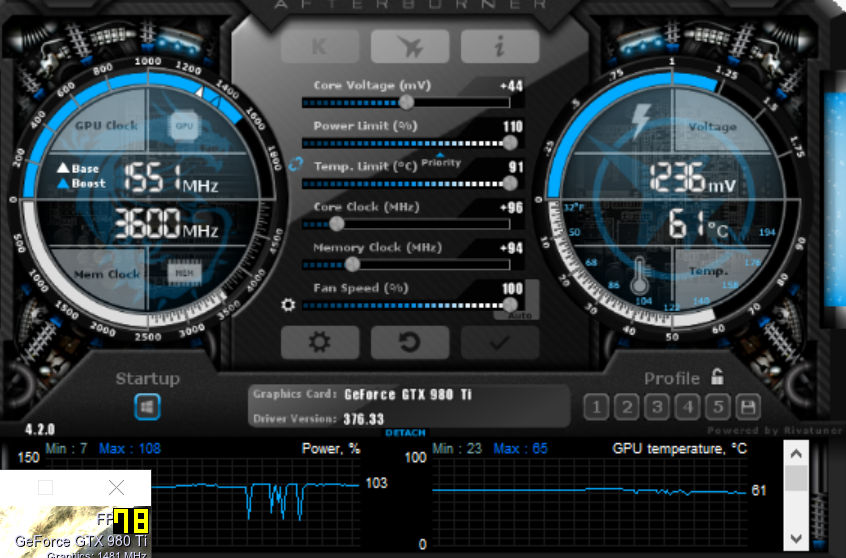Toggle Windows startup icon under Startup
Image resolution: width=846 pixels, height=558 pixels.
(147, 407)
